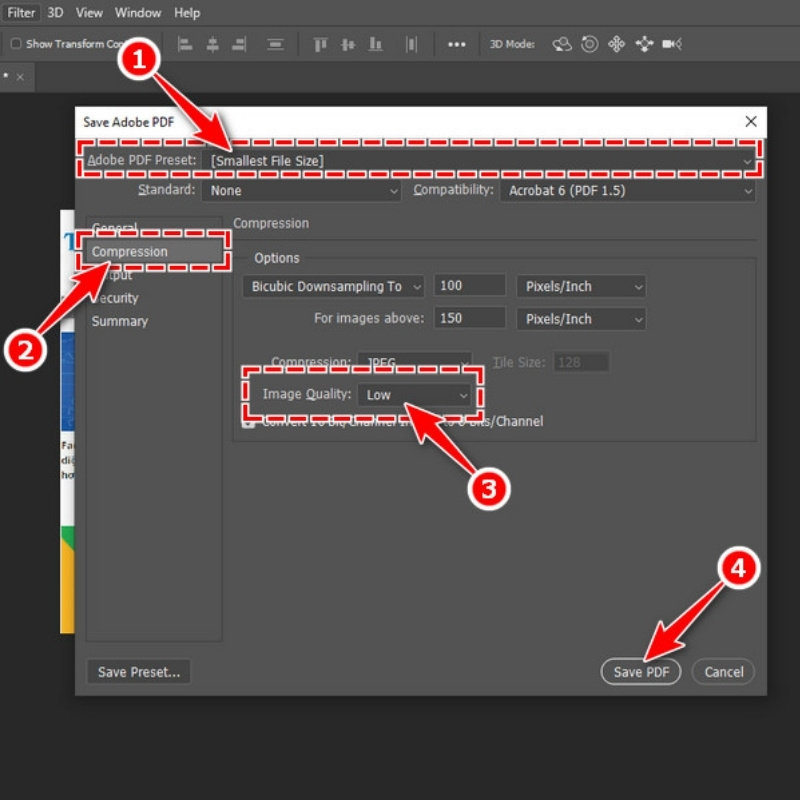Click the For images above field 150

point(469,318)
